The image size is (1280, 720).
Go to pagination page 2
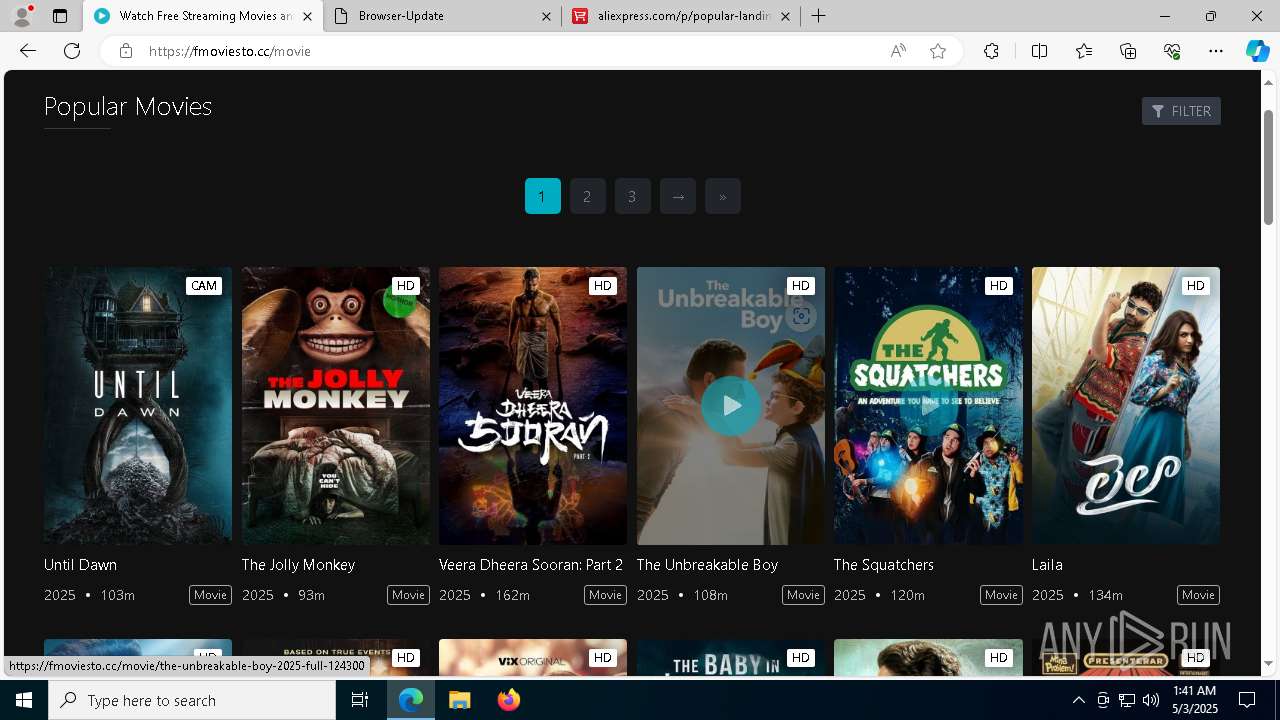click(x=587, y=196)
